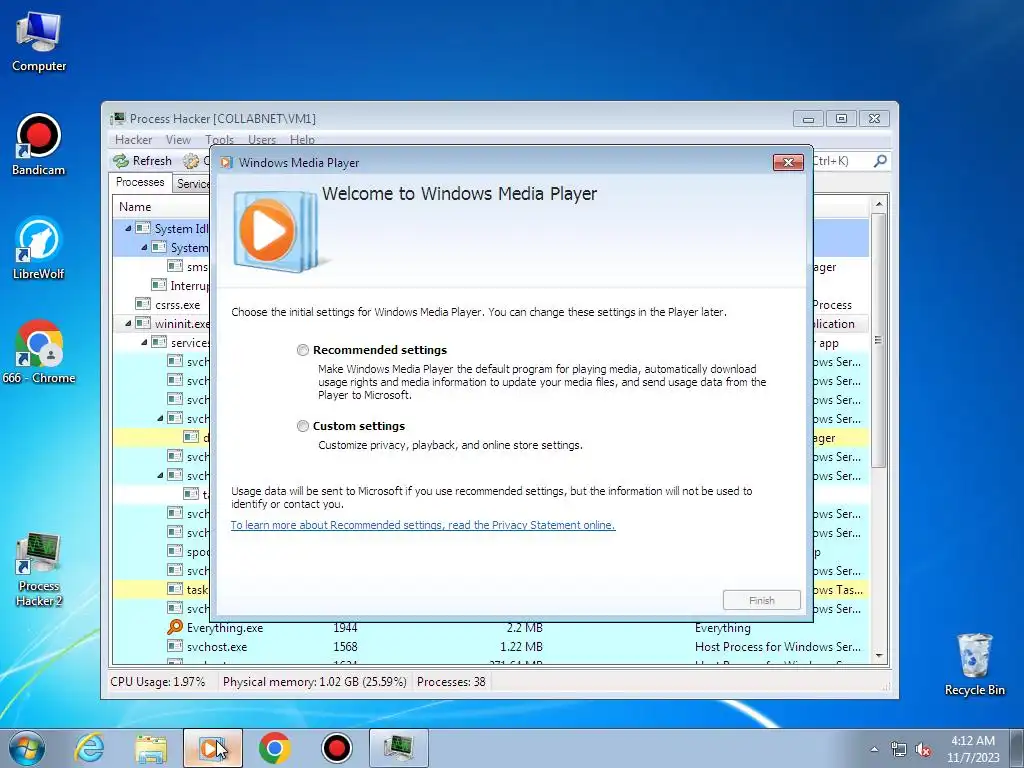Show hidden tray icons arrow
1024x768 pixels.
pos(874,750)
